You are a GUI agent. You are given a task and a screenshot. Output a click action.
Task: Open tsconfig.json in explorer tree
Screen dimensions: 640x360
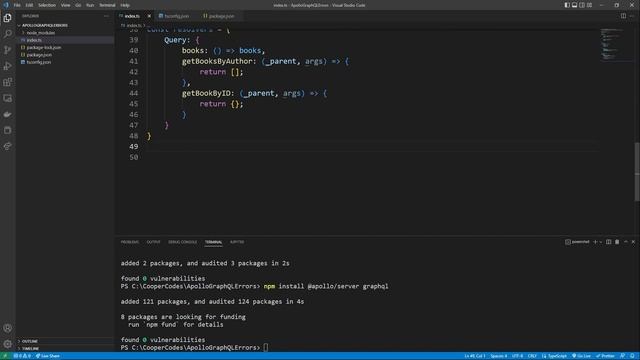click(39, 62)
